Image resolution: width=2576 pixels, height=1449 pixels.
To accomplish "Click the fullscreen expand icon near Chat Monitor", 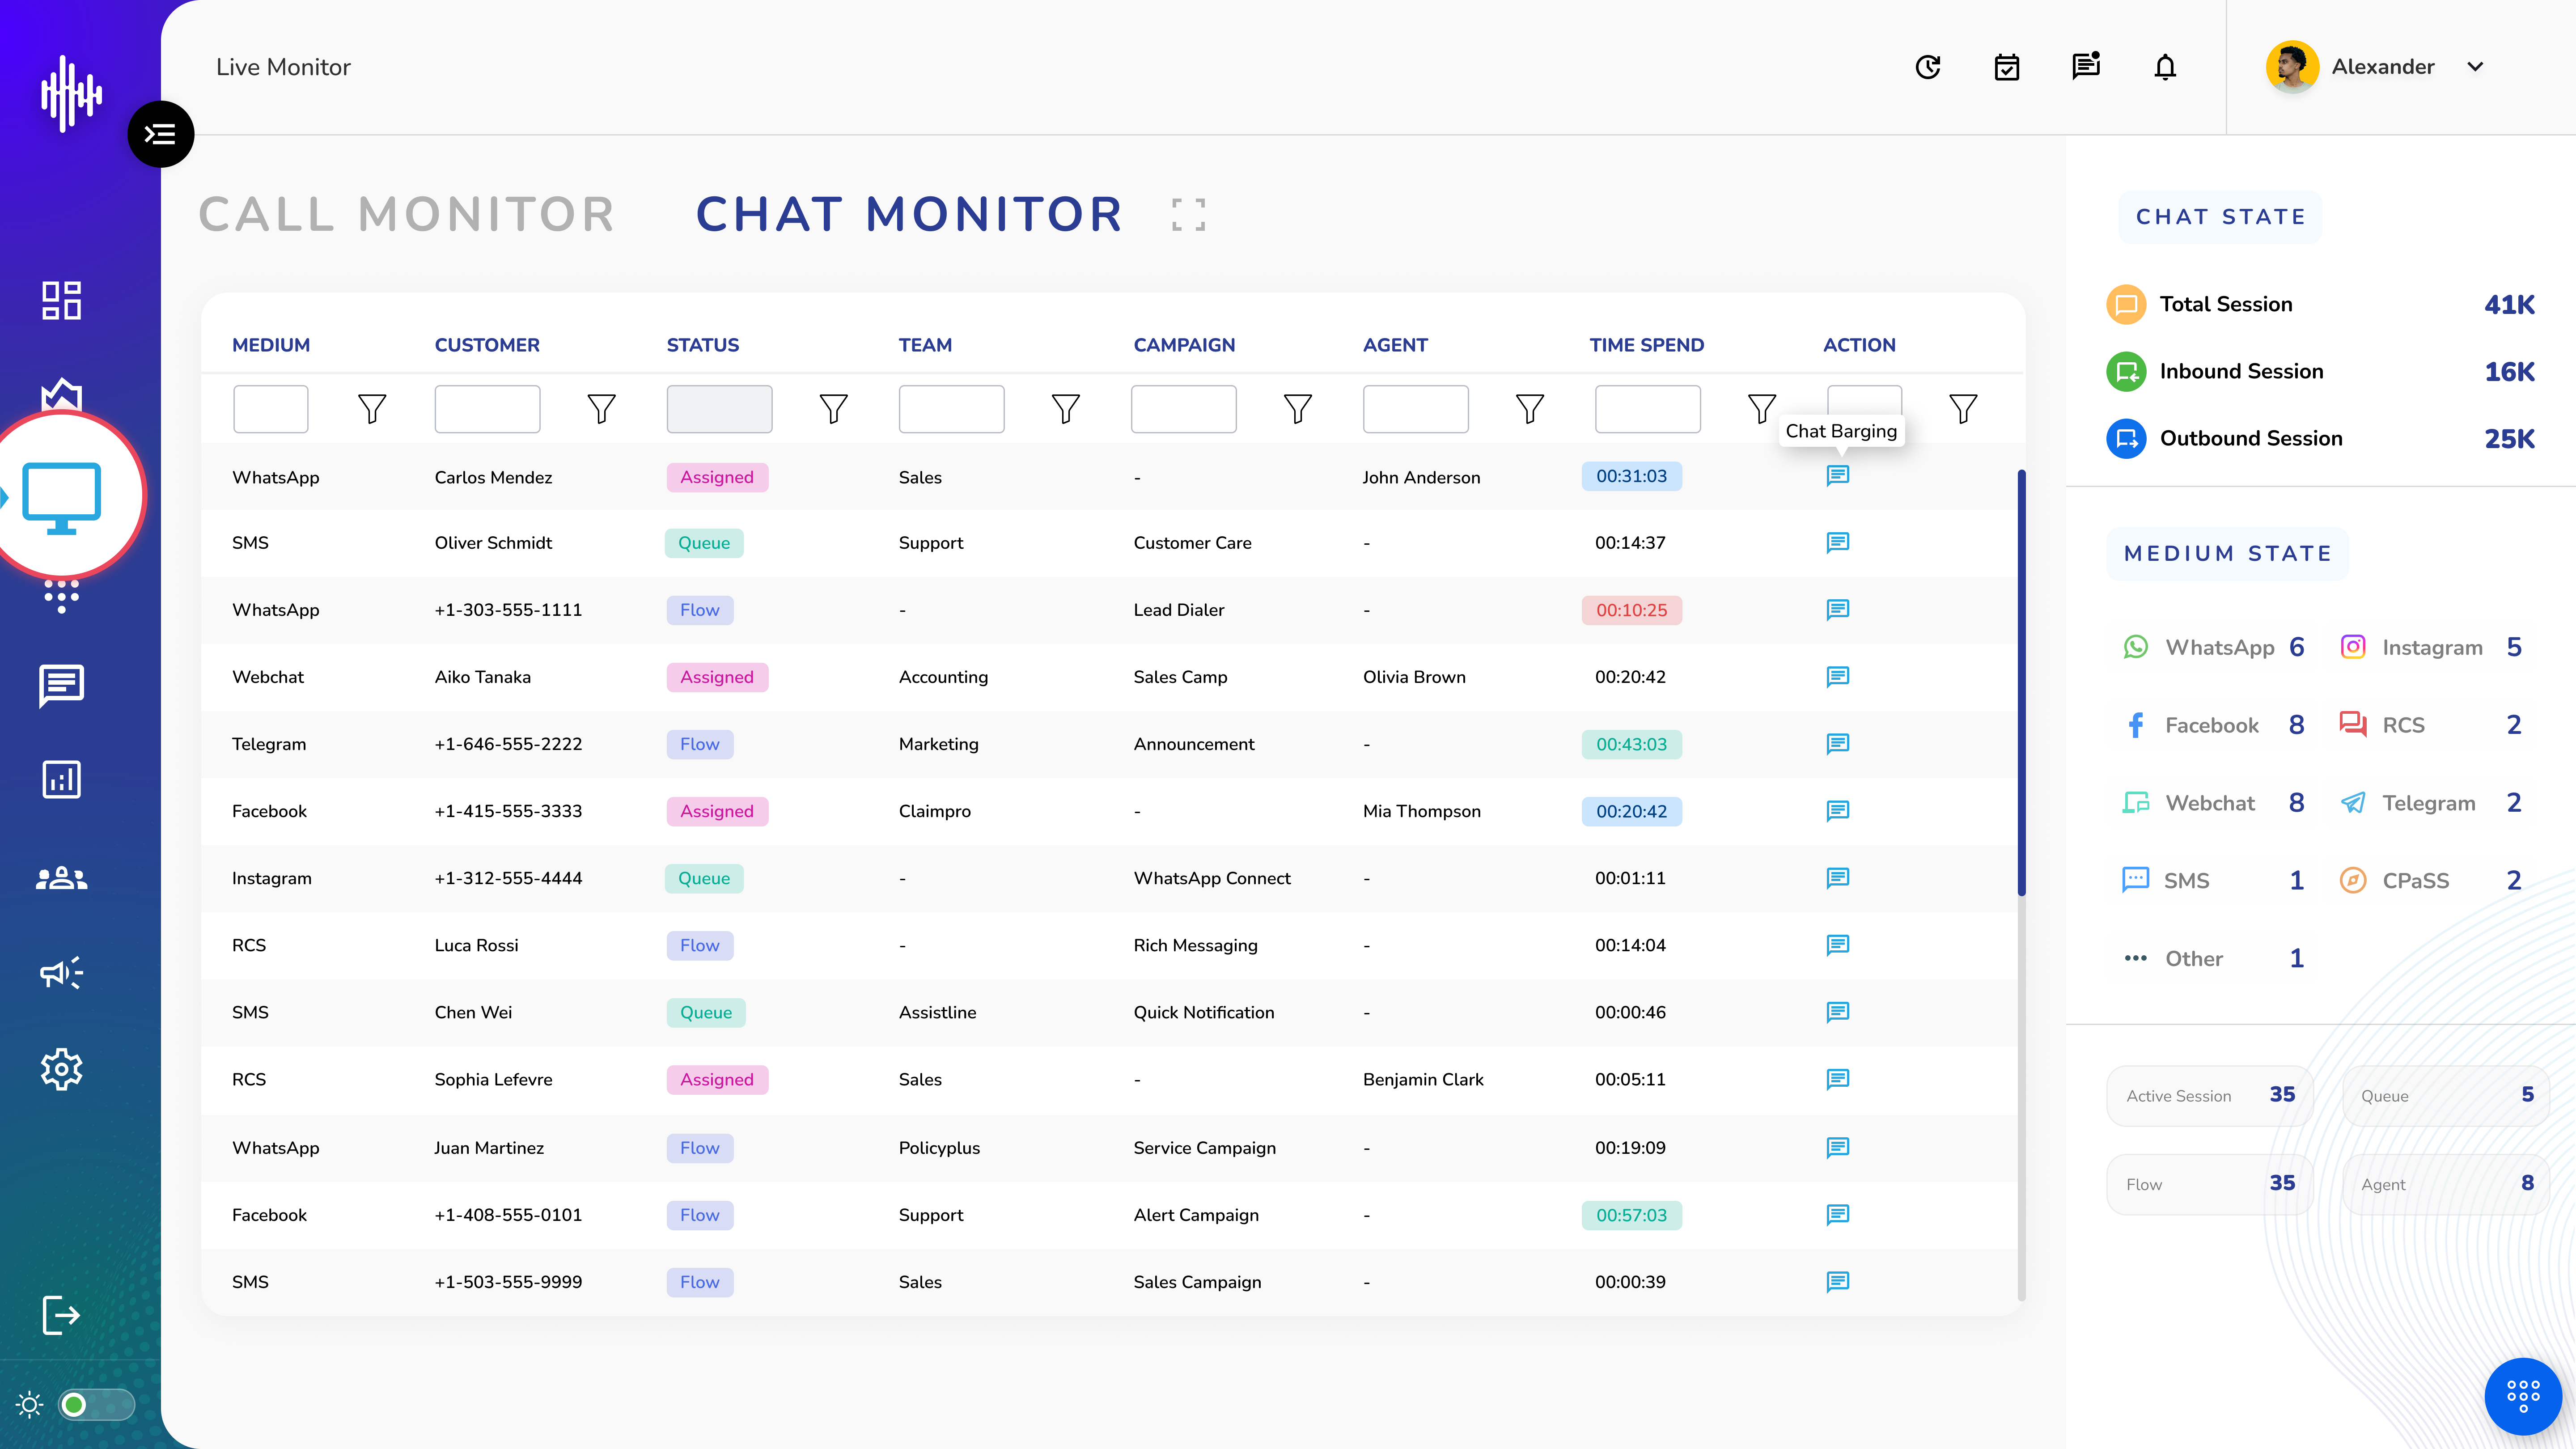I will tap(1188, 214).
